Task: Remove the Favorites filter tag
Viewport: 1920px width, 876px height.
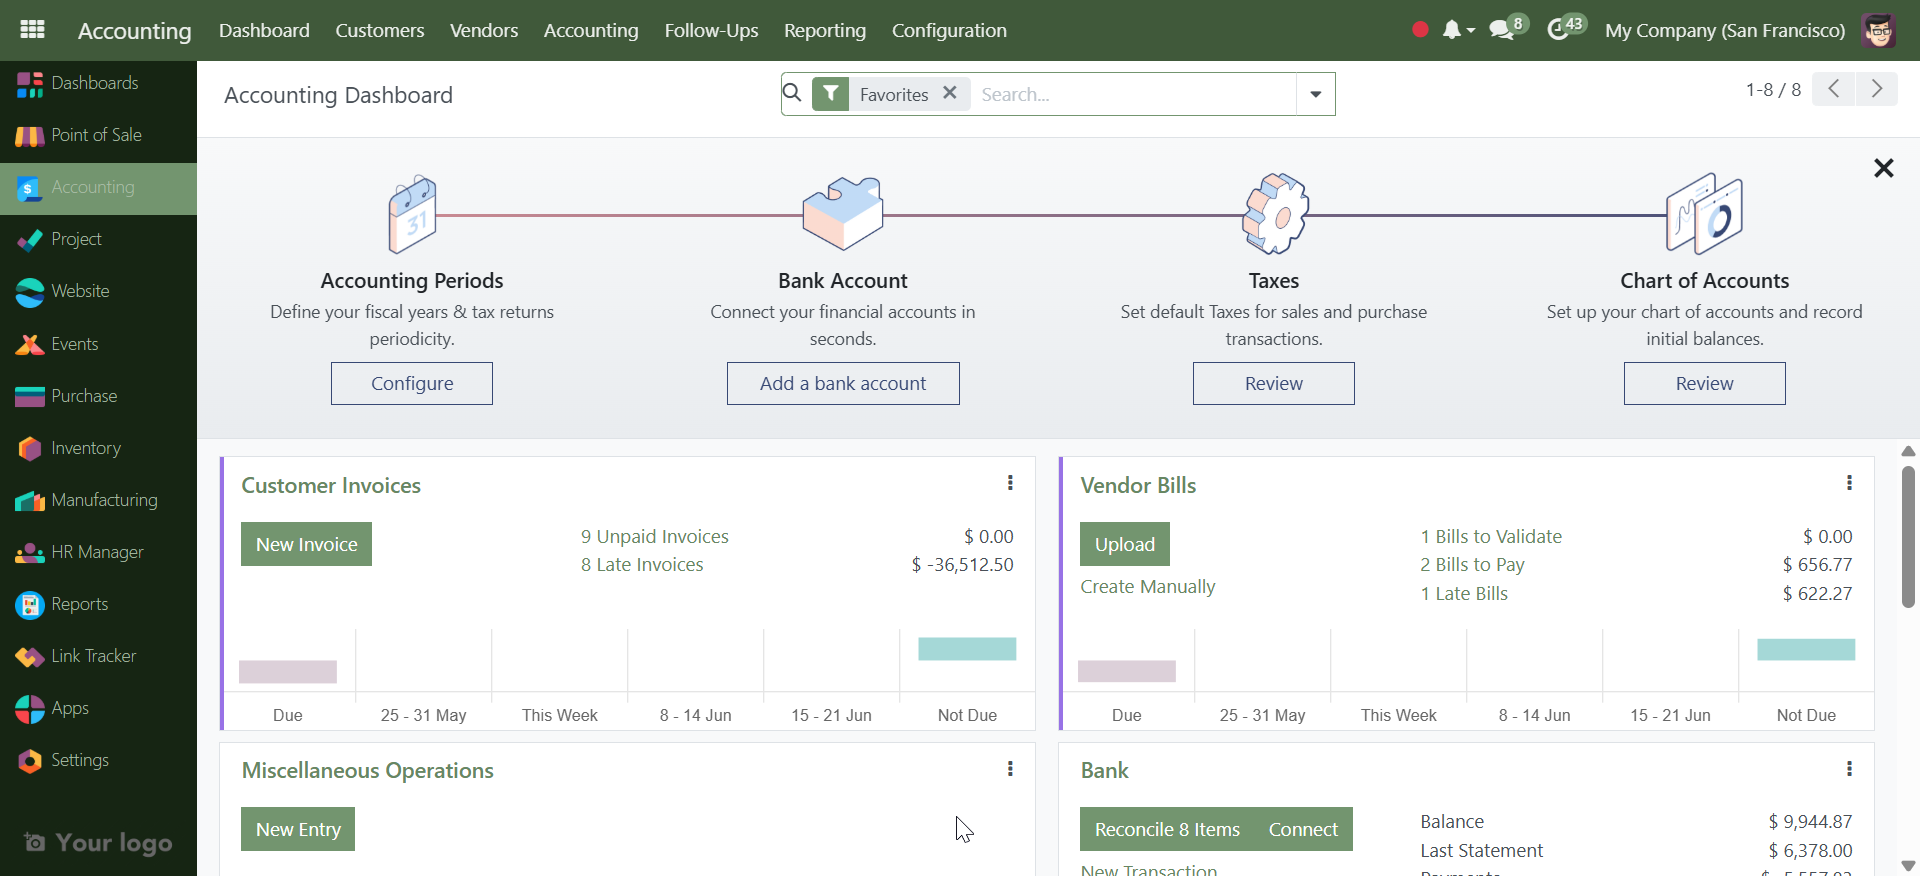Action: (x=950, y=93)
